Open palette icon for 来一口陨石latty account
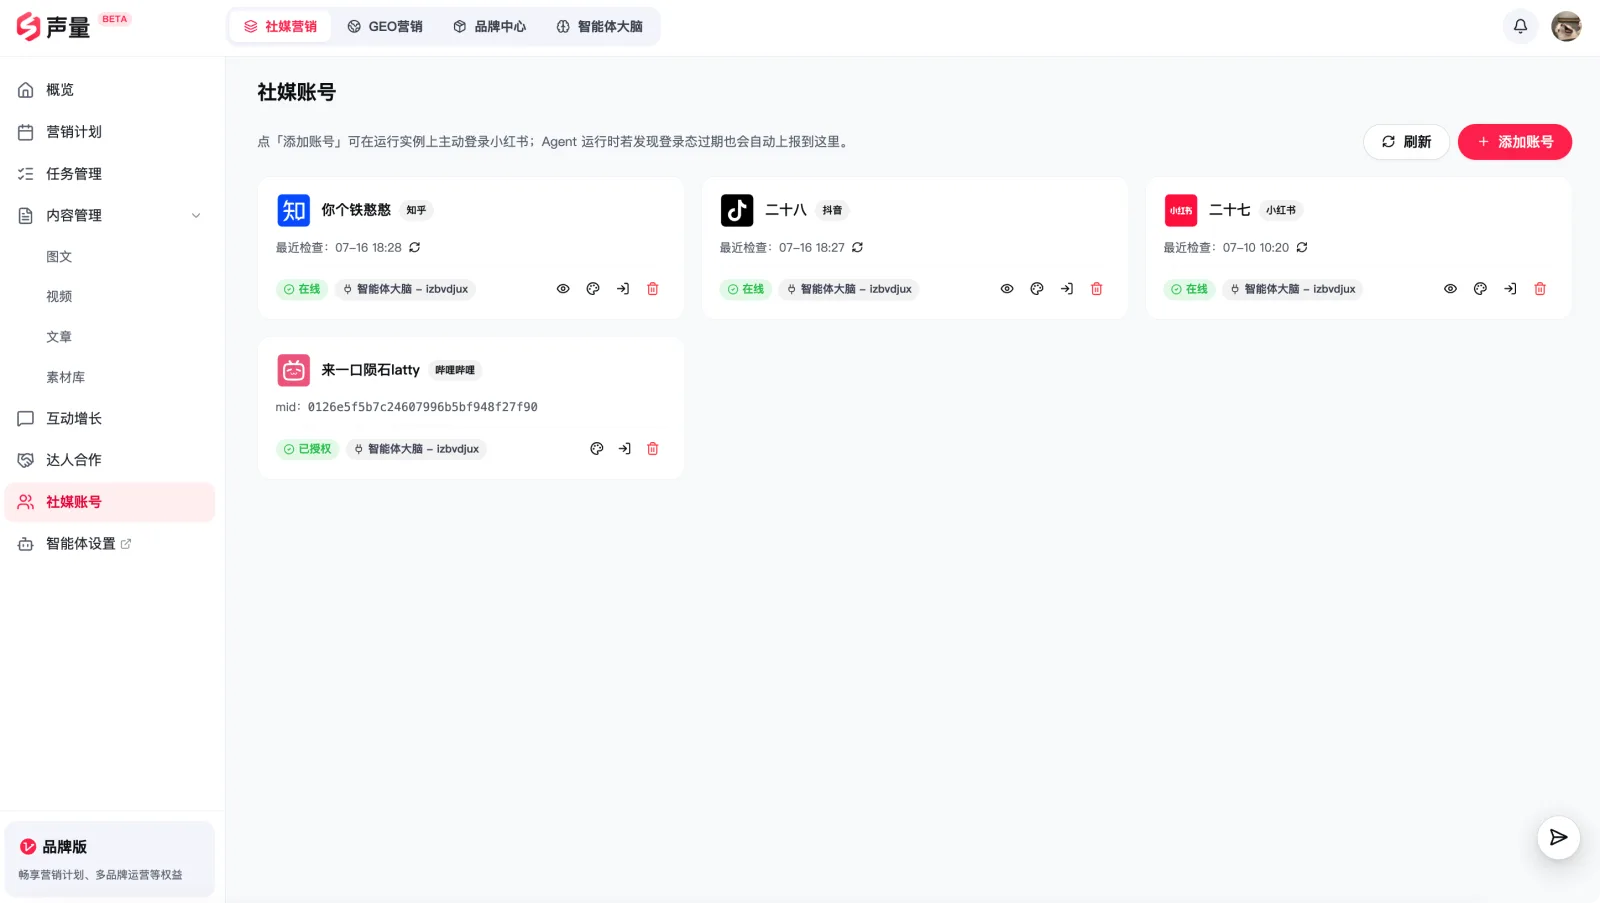 point(597,449)
